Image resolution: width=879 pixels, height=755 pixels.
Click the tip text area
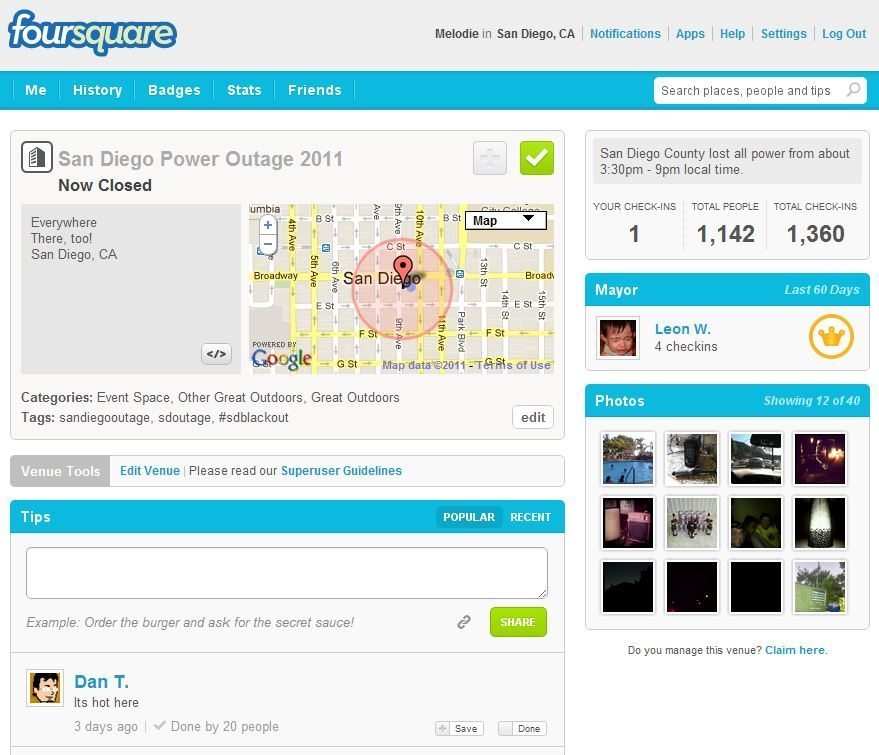coord(286,573)
